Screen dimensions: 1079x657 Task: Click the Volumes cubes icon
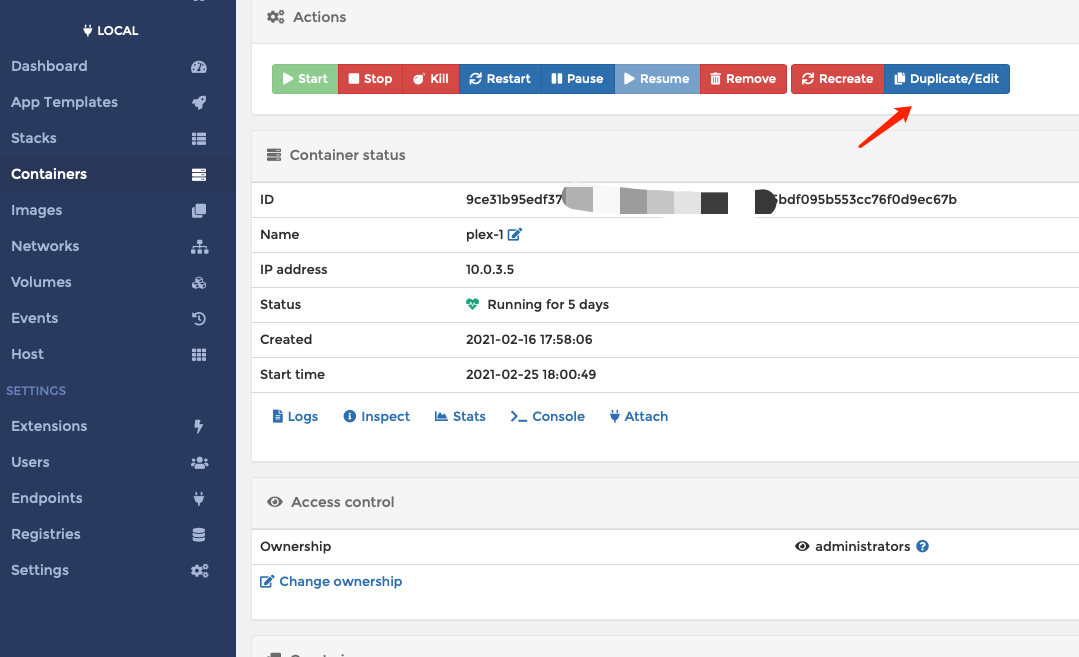[x=199, y=283]
